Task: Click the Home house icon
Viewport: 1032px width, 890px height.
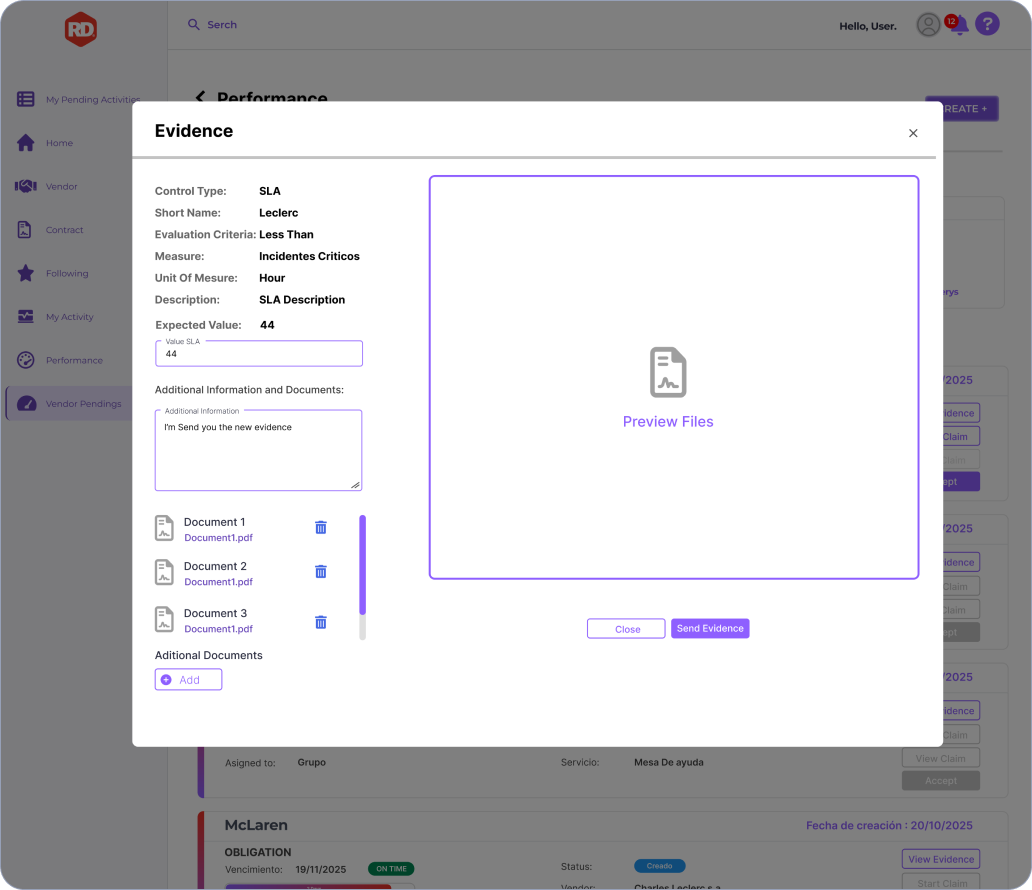Action: tap(26, 143)
